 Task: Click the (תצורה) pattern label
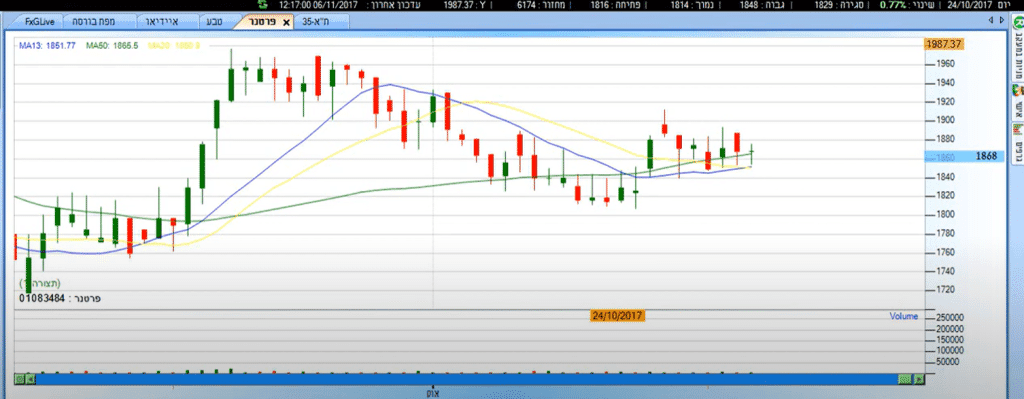tap(40, 283)
